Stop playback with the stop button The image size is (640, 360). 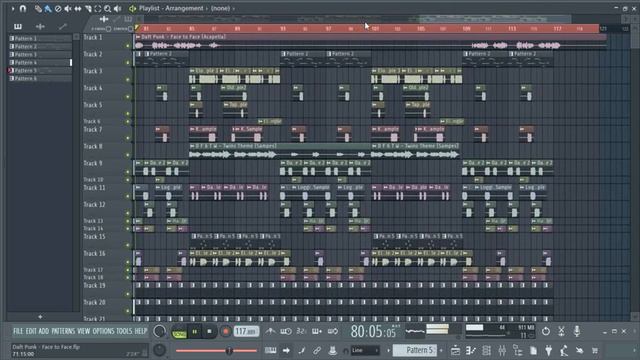(209, 332)
